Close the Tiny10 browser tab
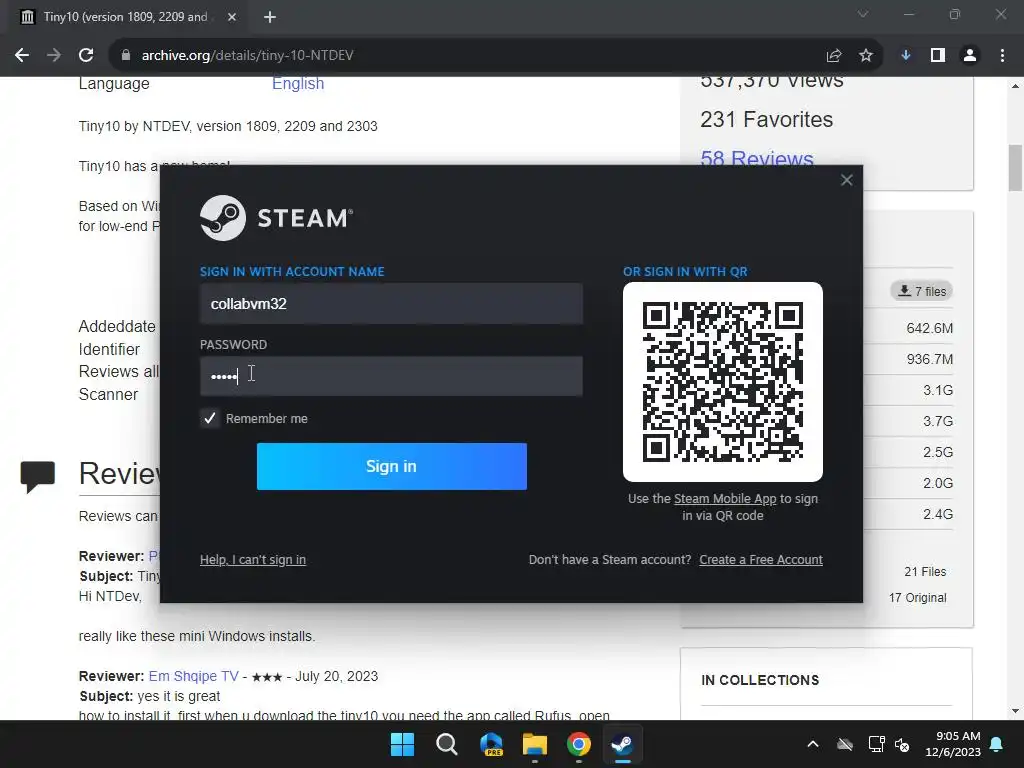Image resolution: width=1024 pixels, height=768 pixels. 232,17
